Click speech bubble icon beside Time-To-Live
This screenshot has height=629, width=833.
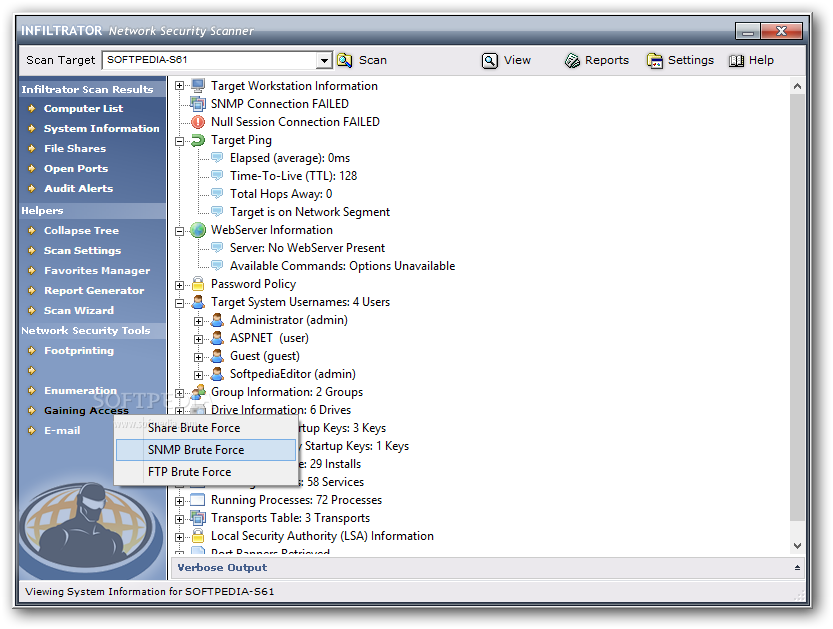point(217,175)
